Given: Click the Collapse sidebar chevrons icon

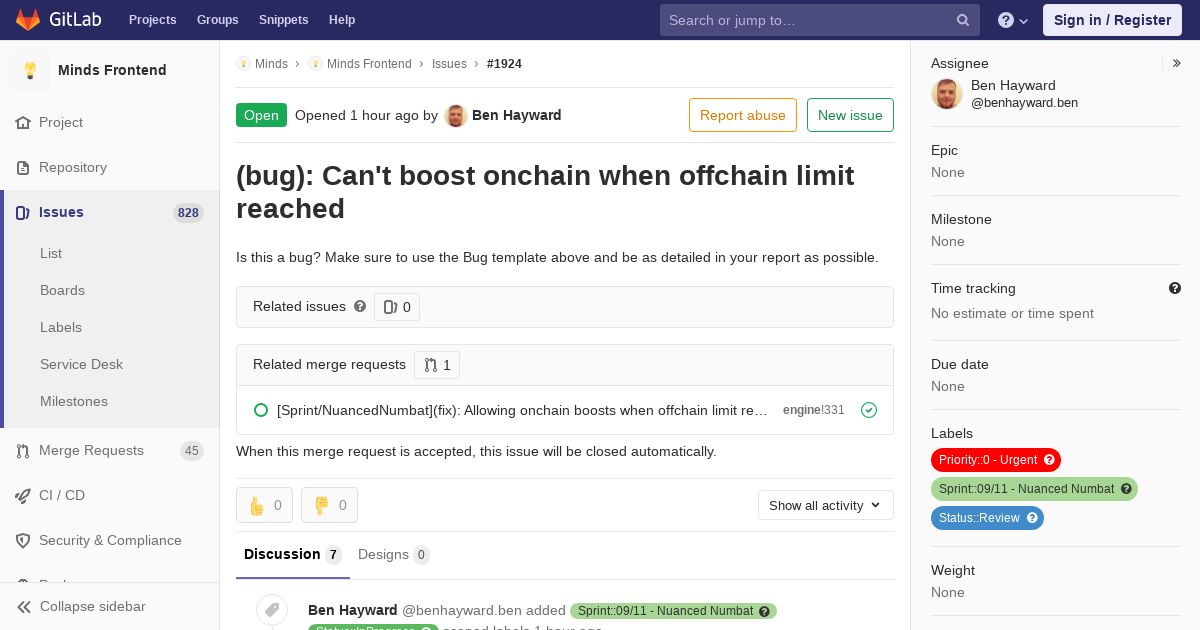Looking at the screenshot, I should coord(23,606).
